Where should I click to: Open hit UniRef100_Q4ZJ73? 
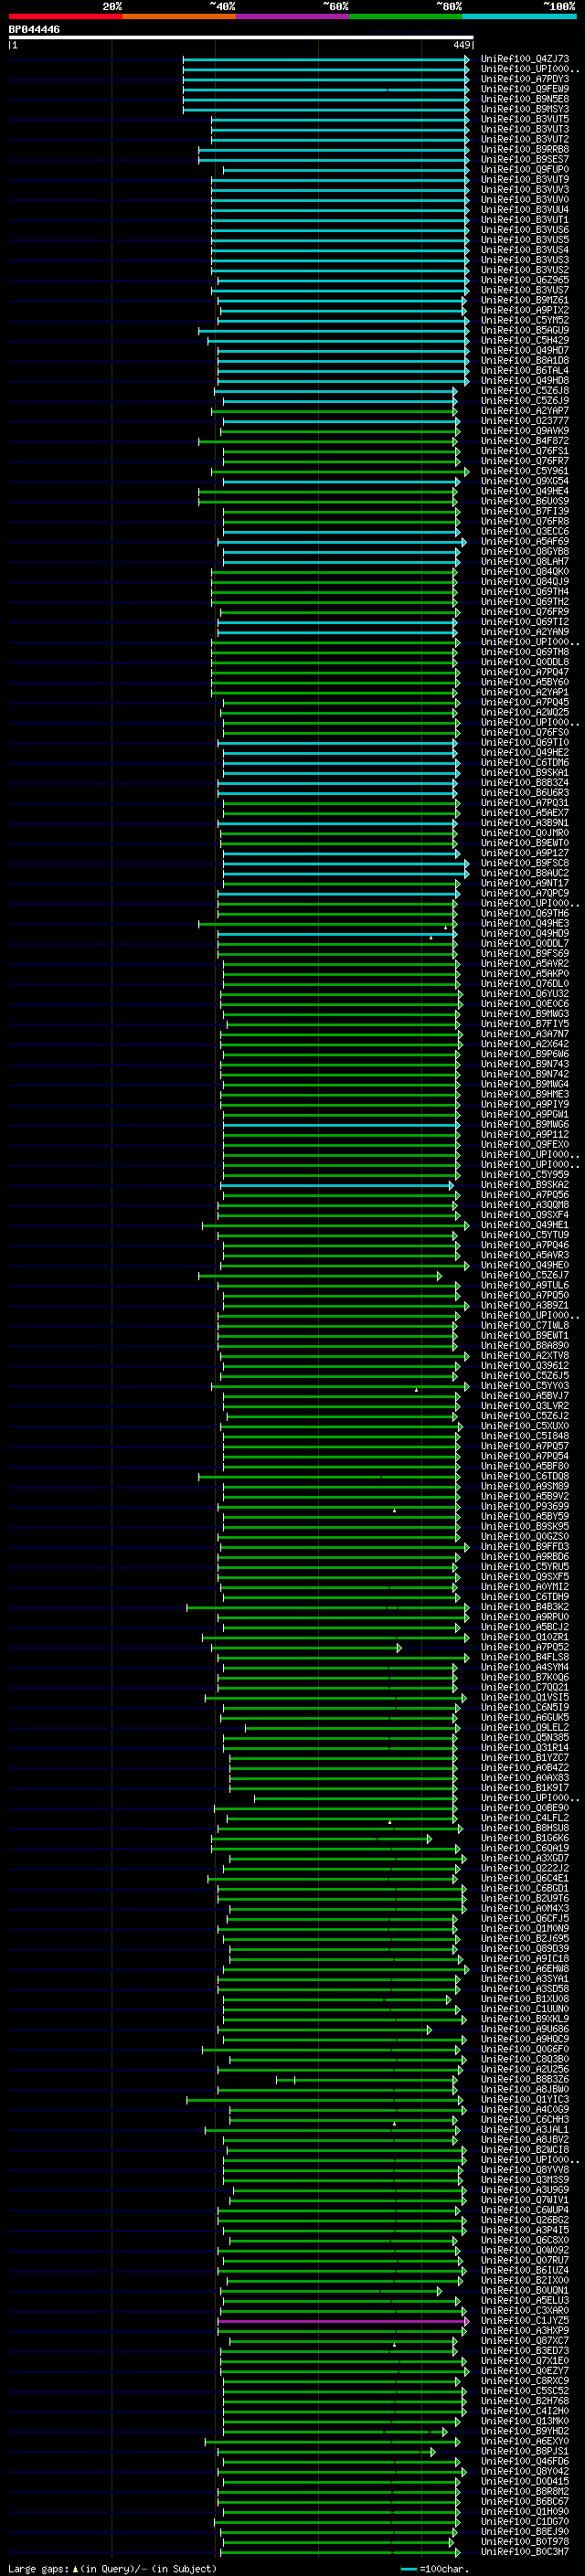[525, 59]
